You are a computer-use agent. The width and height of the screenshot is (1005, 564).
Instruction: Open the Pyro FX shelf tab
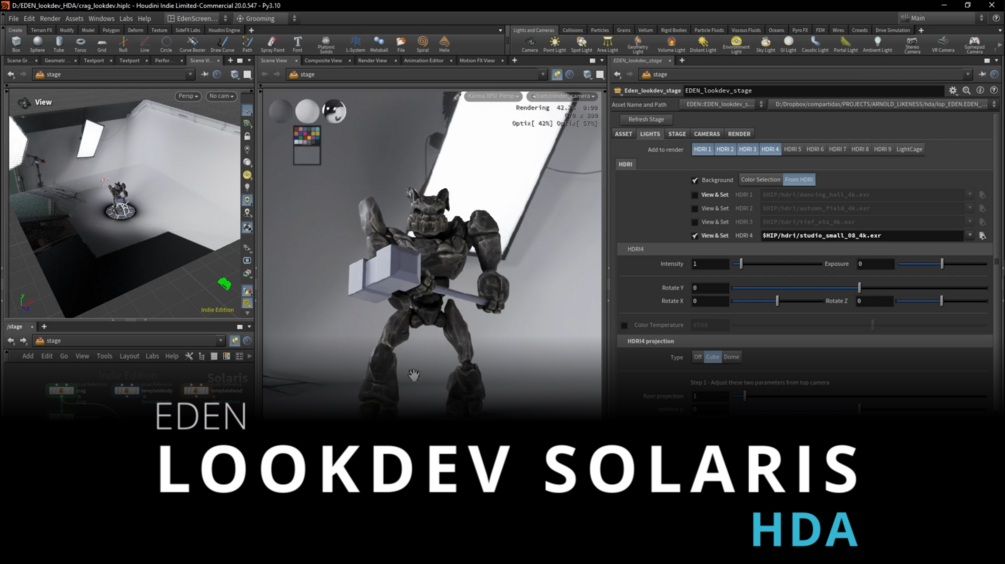pyautogui.click(x=800, y=30)
